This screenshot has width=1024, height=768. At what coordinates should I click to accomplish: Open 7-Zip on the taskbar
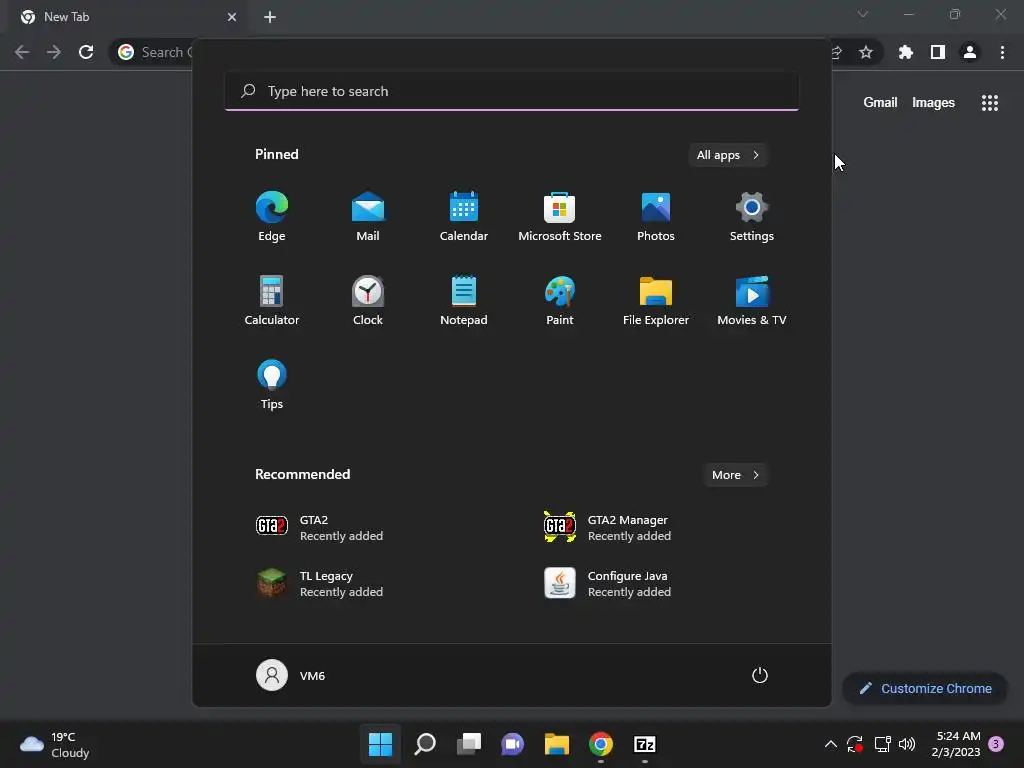coord(645,744)
